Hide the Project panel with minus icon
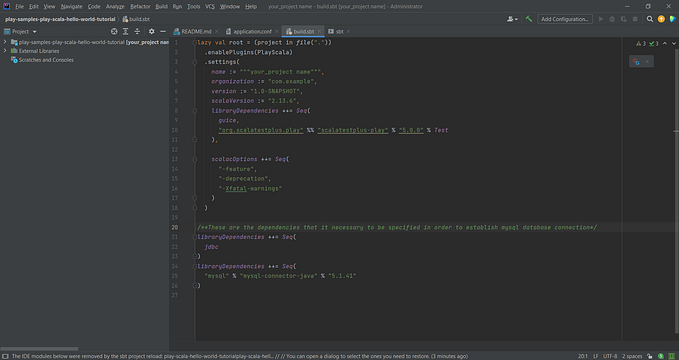679x360 pixels. (163, 31)
